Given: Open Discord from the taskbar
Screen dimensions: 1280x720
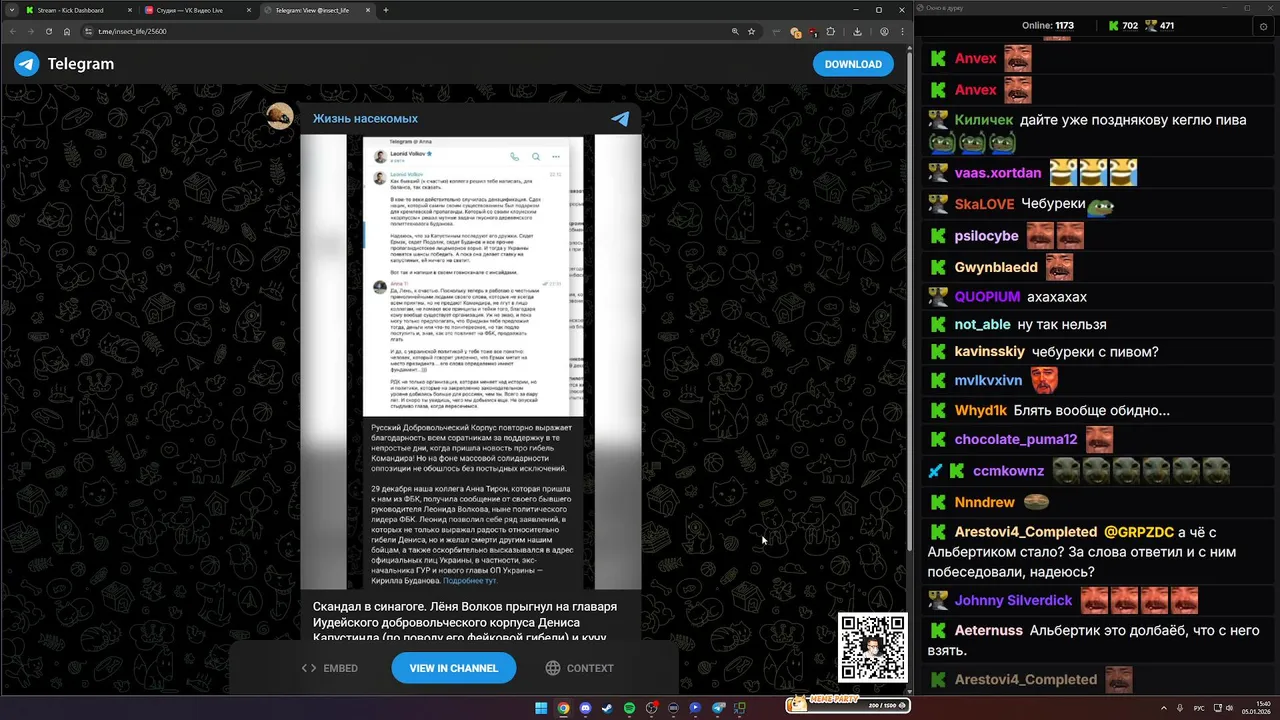Looking at the screenshot, I should 585,708.
